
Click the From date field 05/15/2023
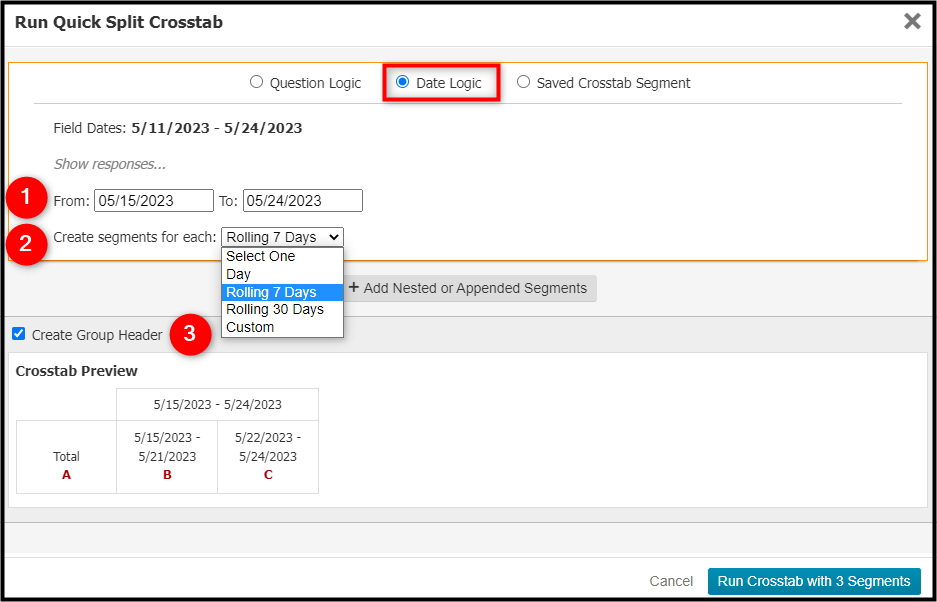[x=154, y=201]
